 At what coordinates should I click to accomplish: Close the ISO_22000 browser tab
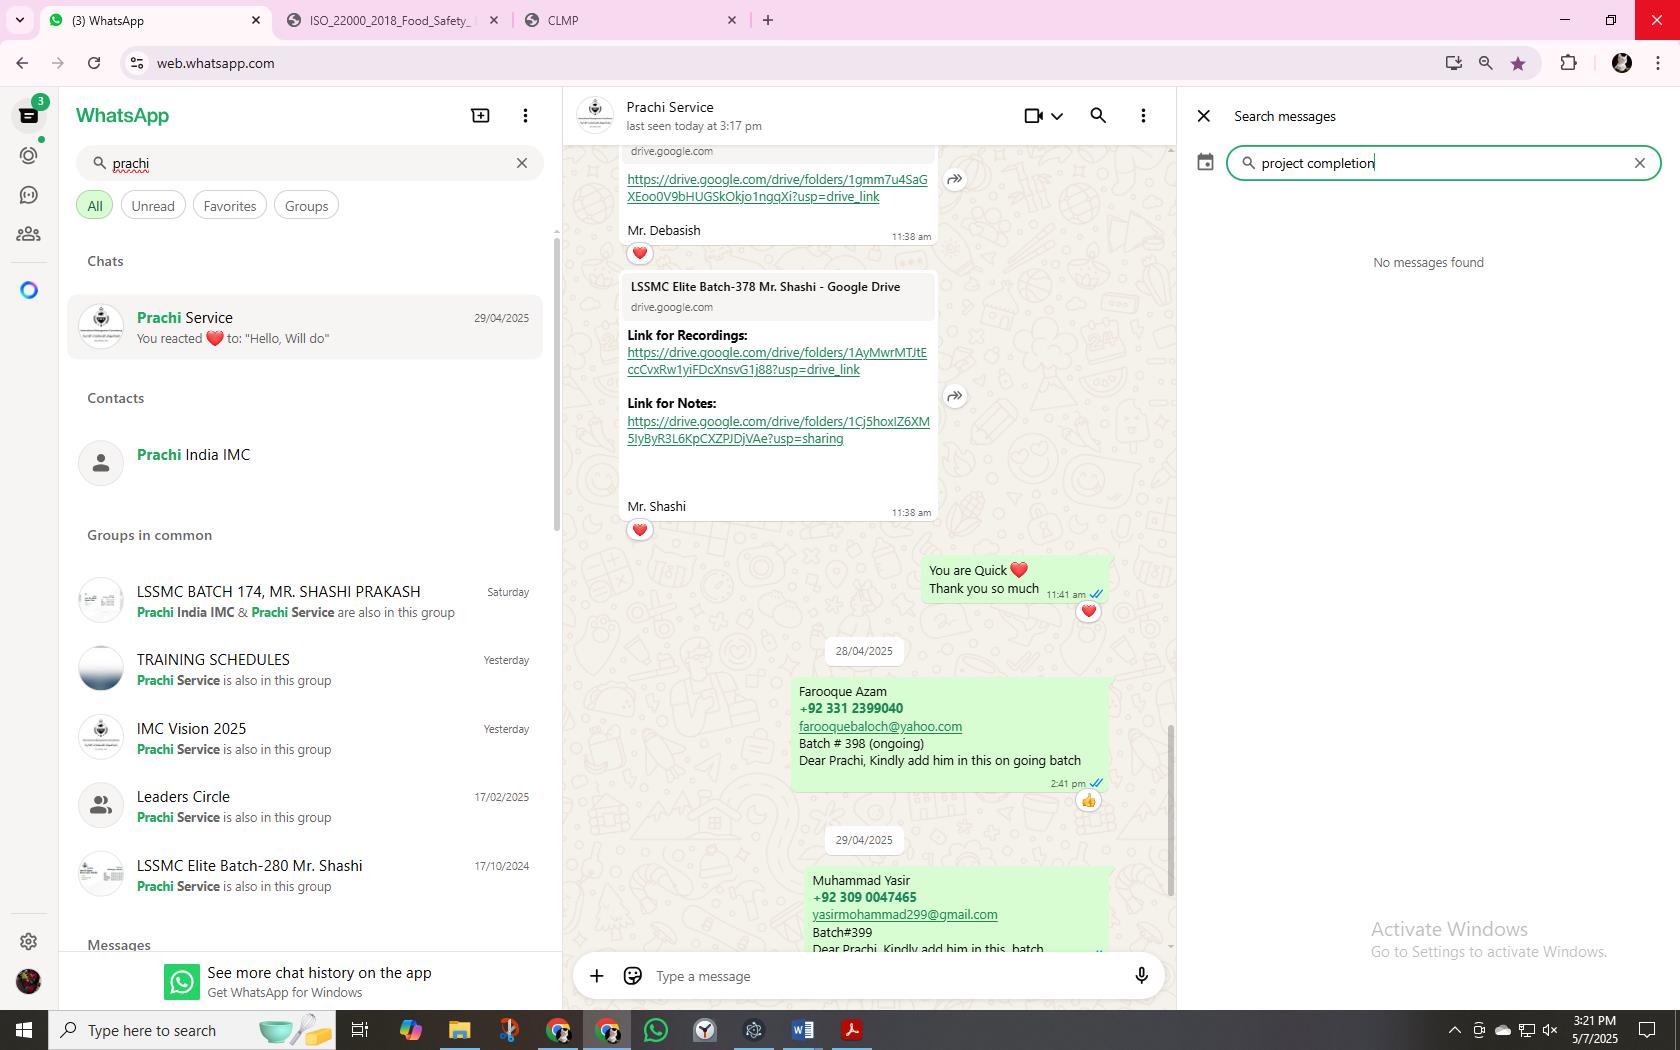493,20
